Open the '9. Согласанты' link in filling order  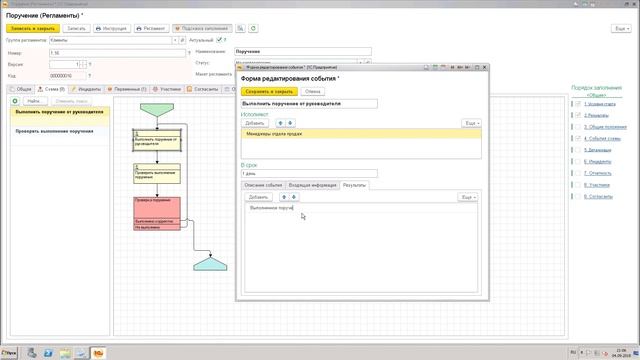coord(598,197)
